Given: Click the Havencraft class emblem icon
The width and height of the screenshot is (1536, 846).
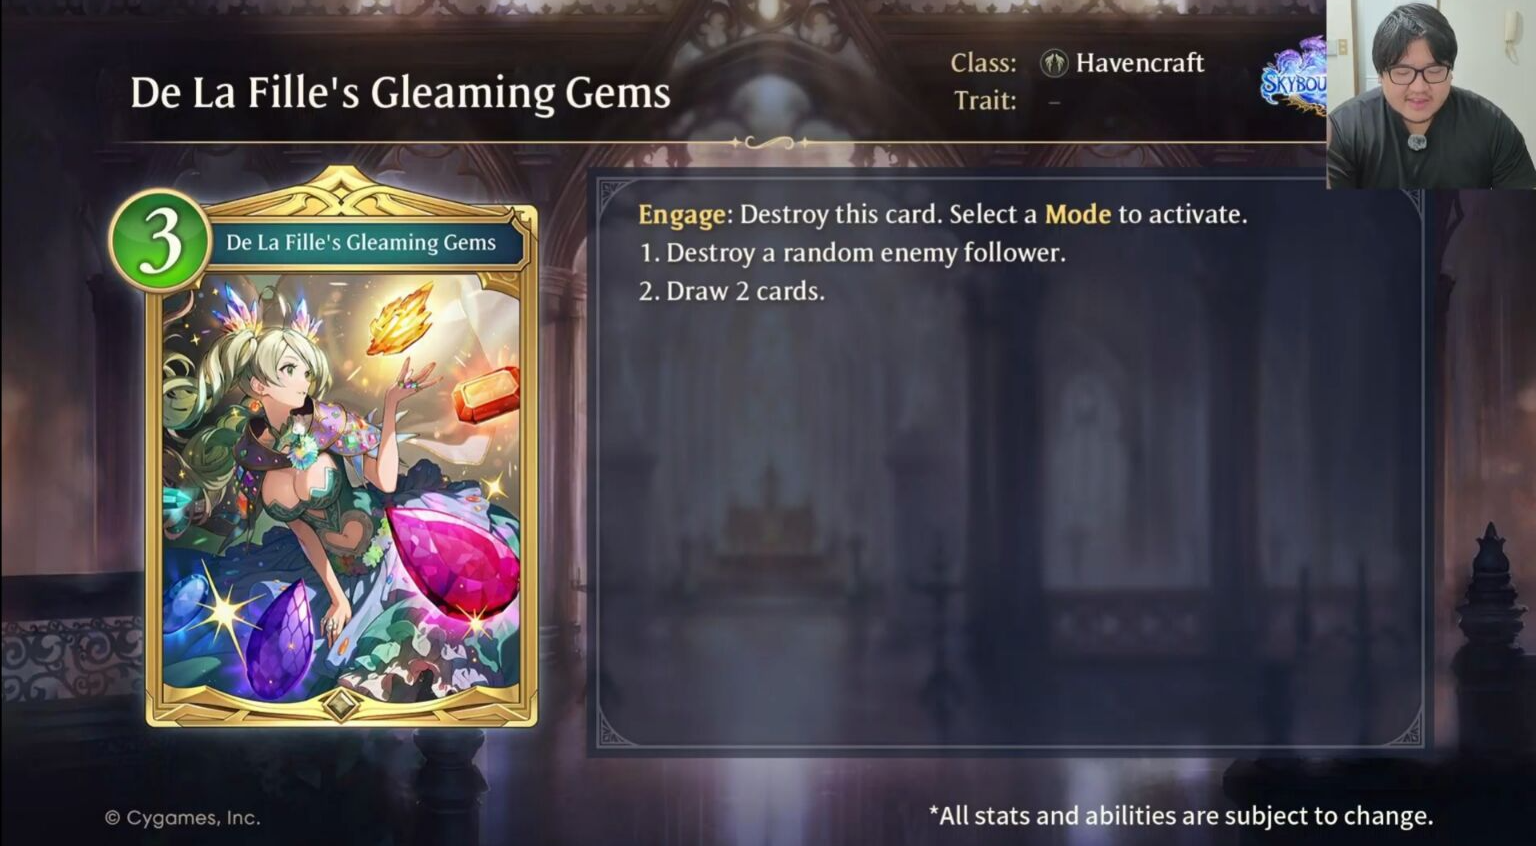Looking at the screenshot, I should pos(1053,63).
